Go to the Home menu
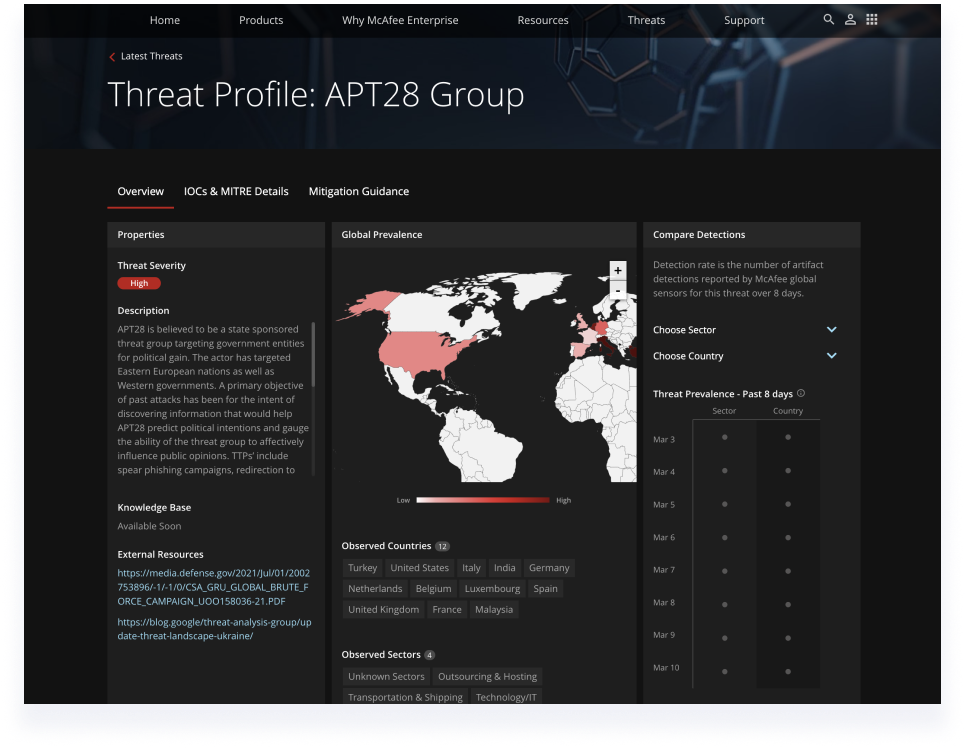 click(x=165, y=20)
